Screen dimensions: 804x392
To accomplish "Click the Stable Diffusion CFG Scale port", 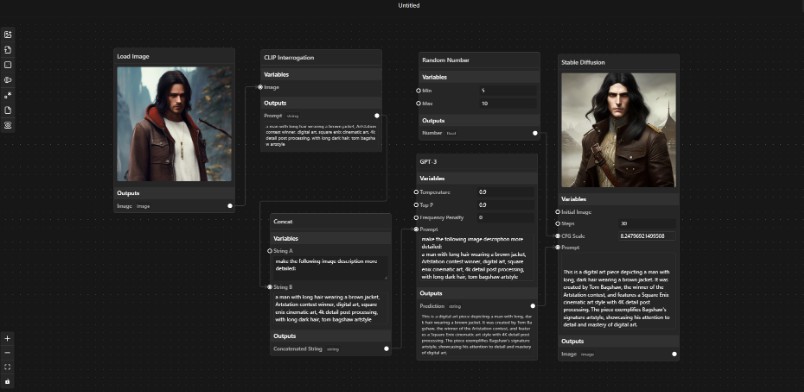I will point(557,236).
